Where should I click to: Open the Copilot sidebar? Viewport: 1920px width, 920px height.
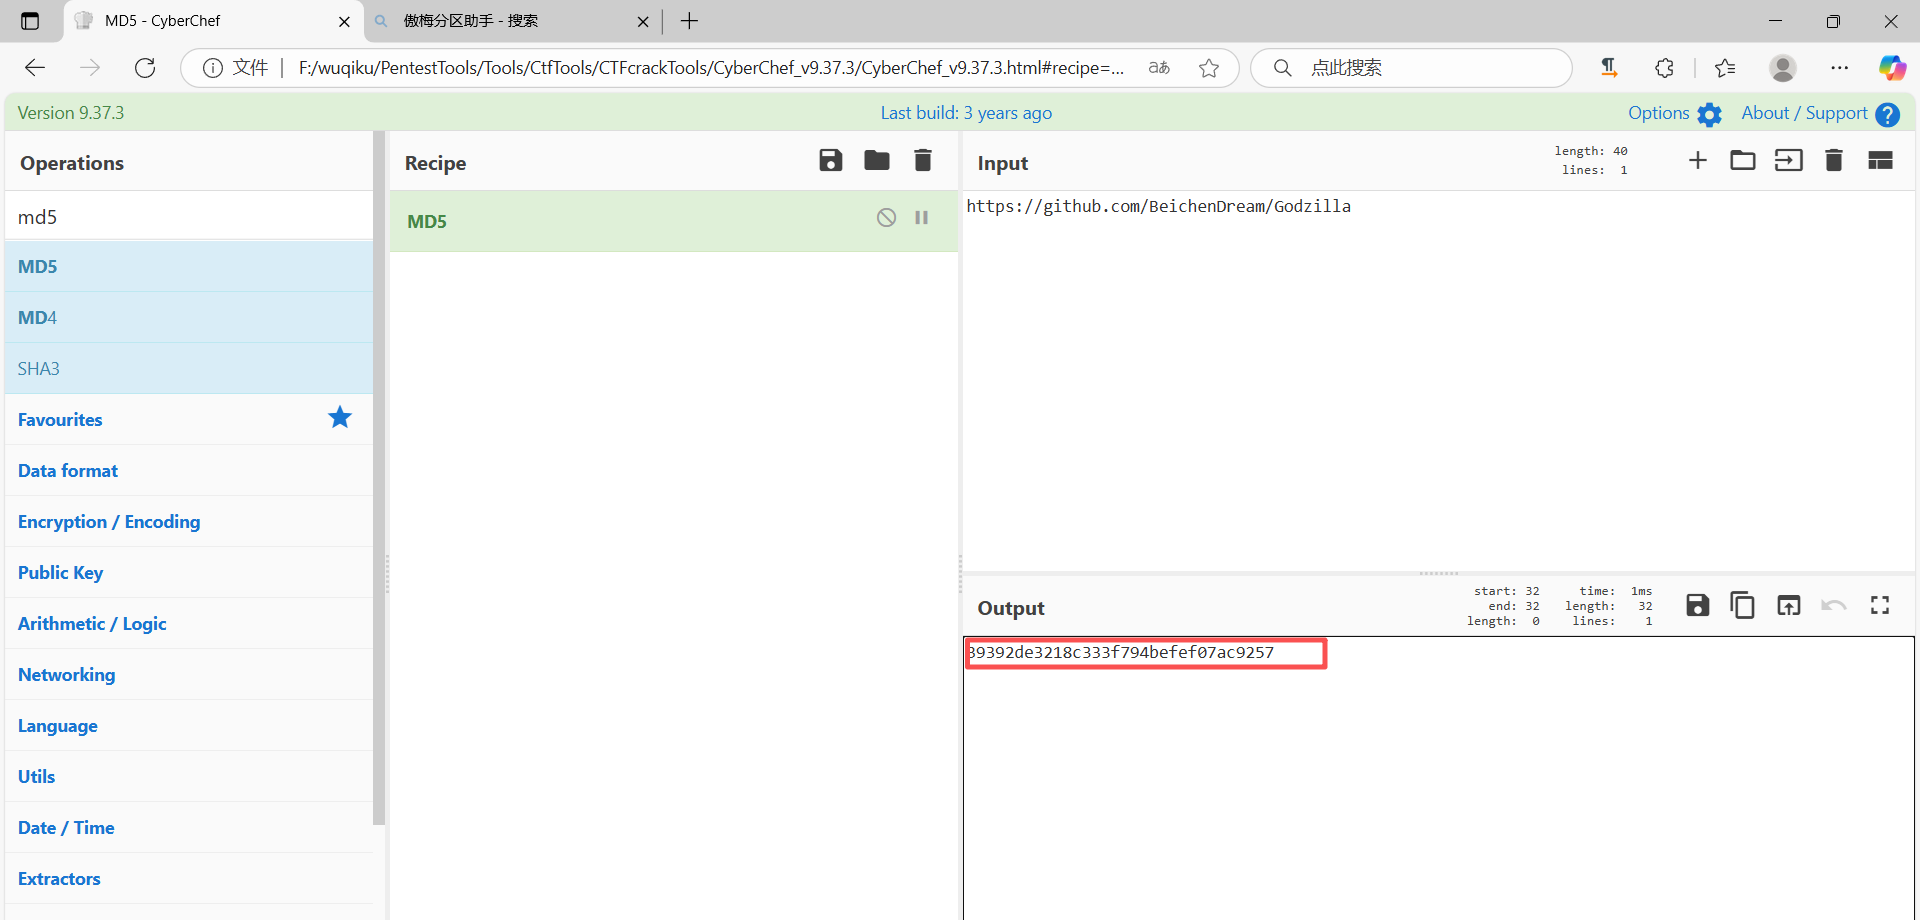click(x=1892, y=68)
